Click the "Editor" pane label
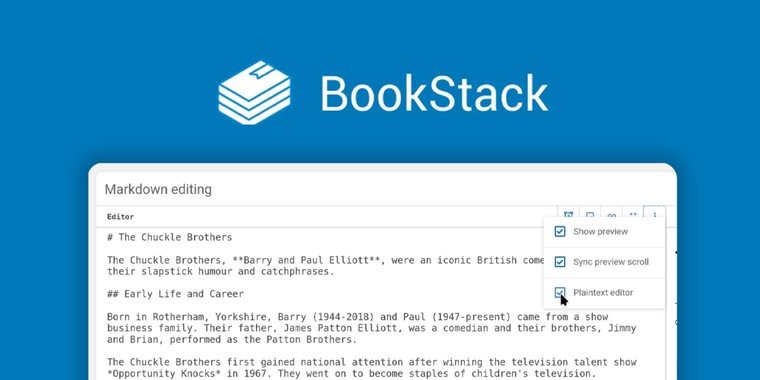Image resolution: width=760 pixels, height=380 pixels. coord(121,217)
